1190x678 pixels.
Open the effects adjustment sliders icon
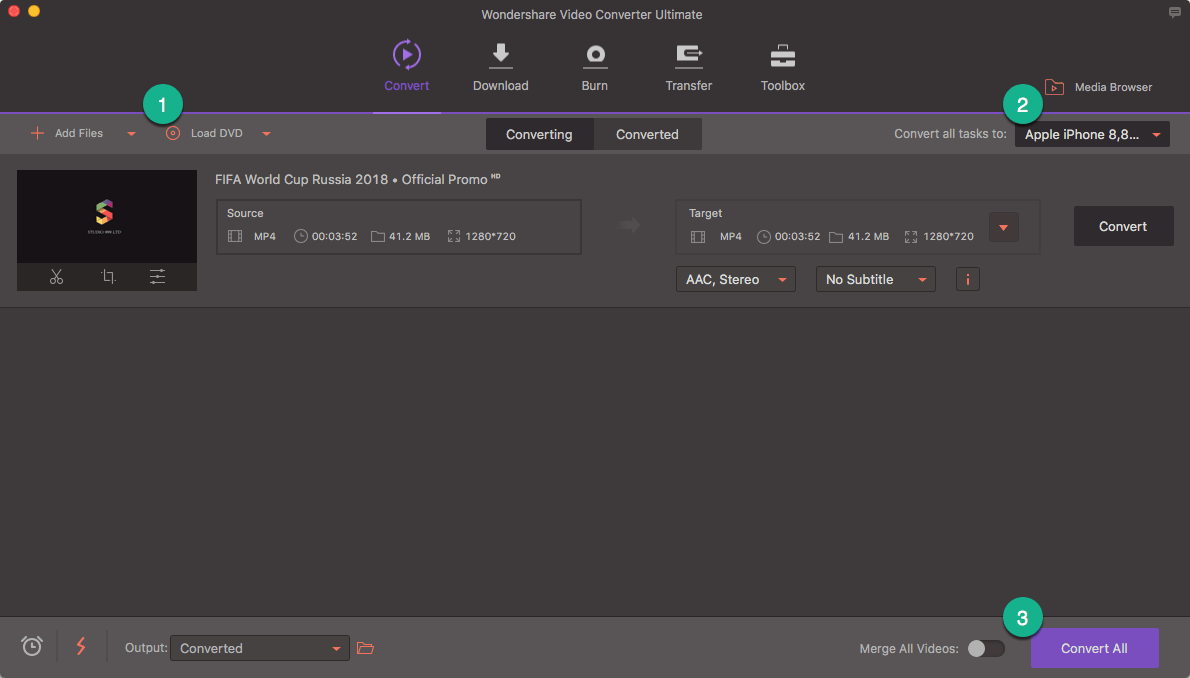[x=157, y=276]
